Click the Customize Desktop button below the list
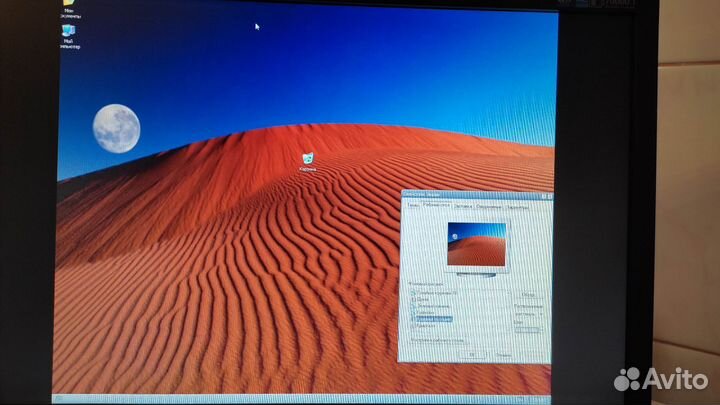 pyautogui.click(x=440, y=340)
